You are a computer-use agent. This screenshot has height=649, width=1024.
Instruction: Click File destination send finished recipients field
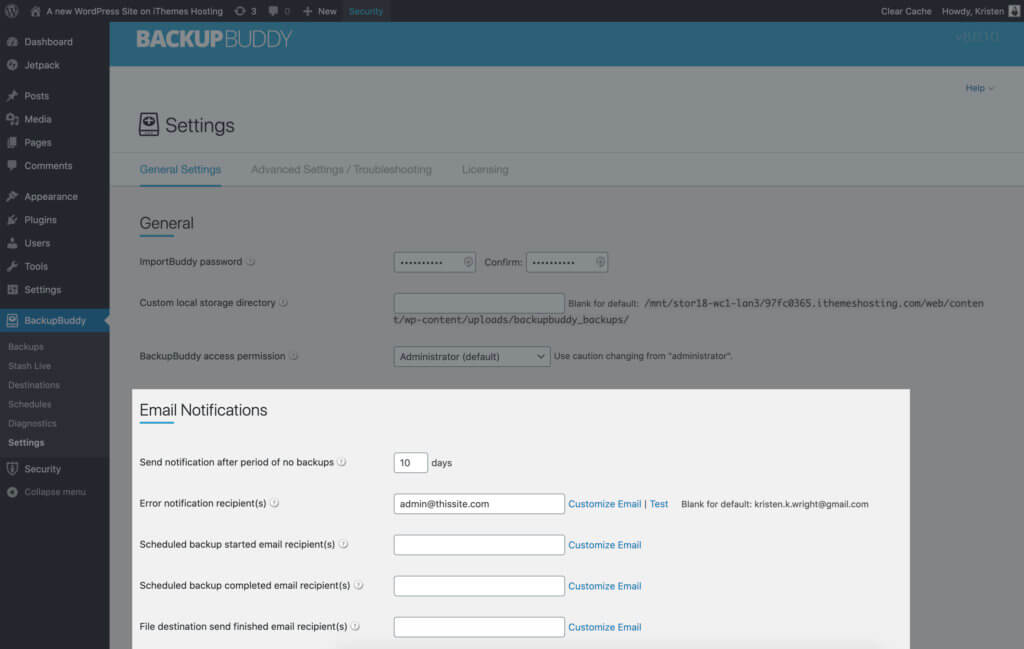point(479,627)
